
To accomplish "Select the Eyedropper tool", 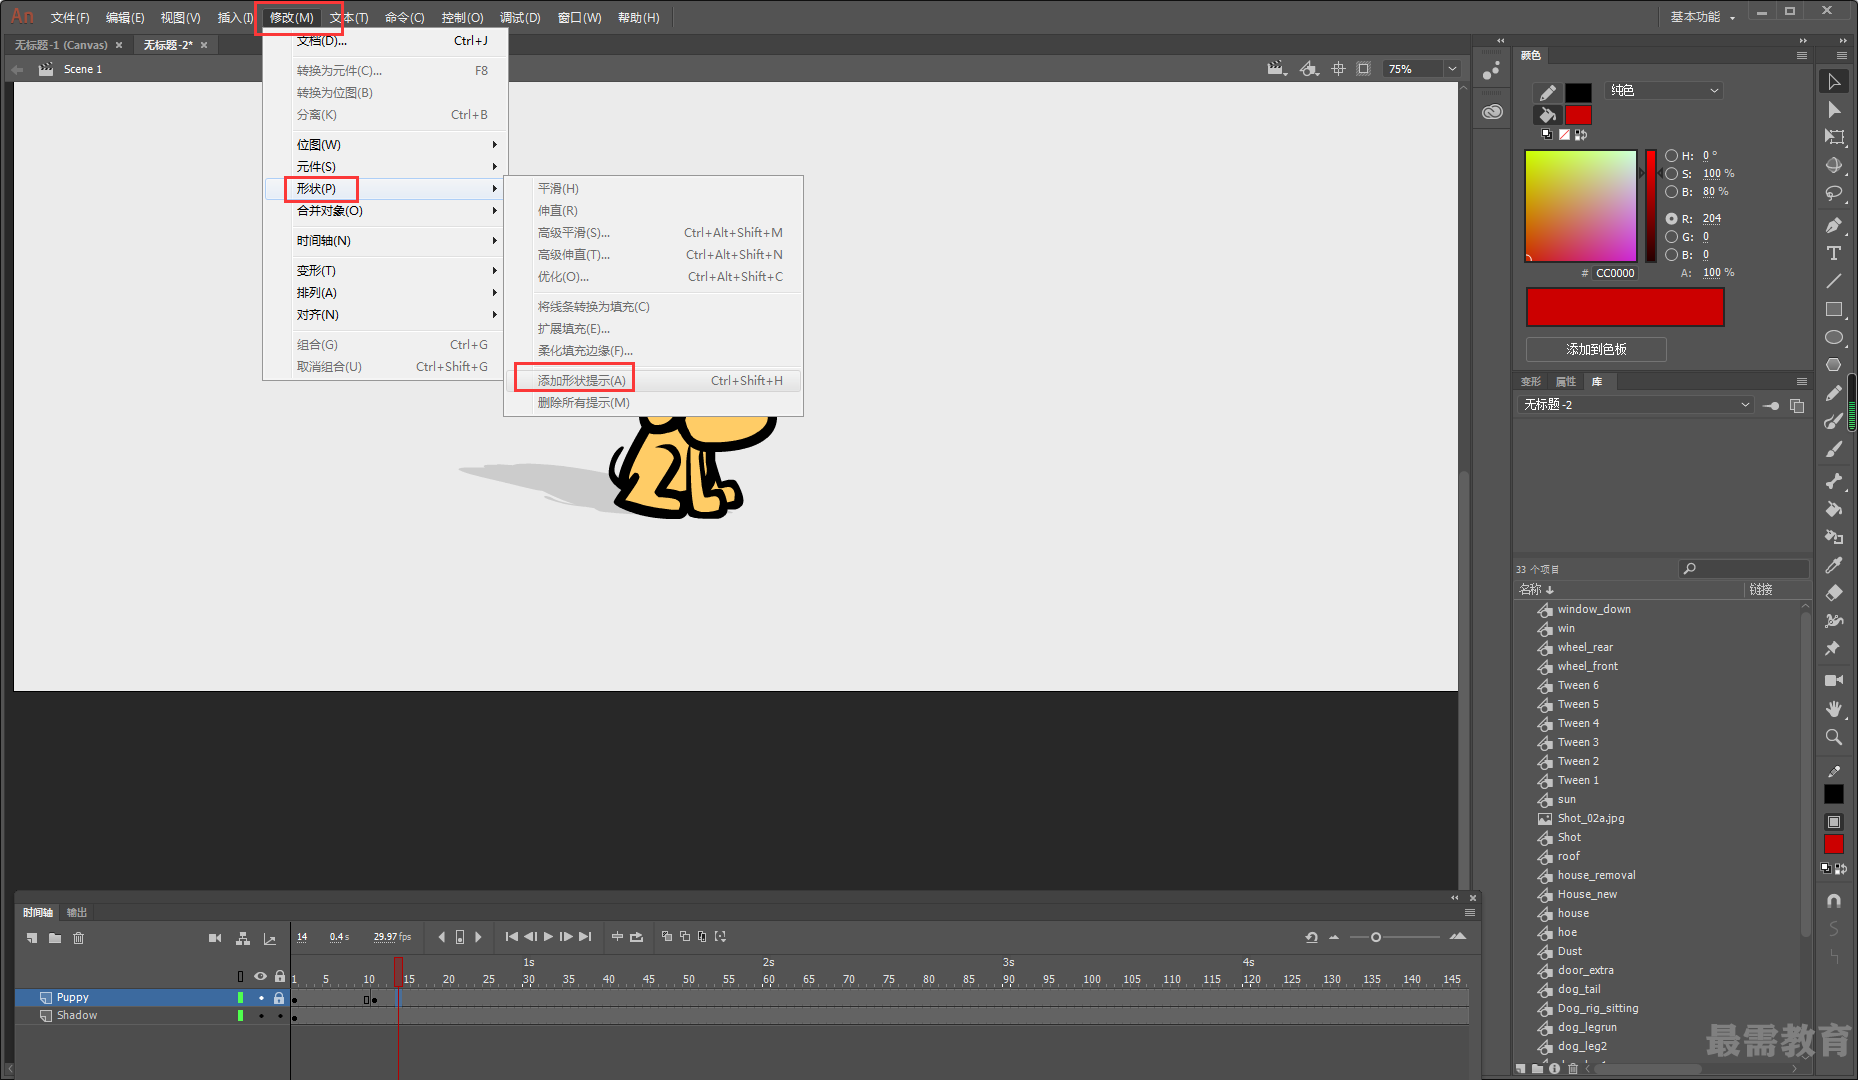I will (1833, 565).
